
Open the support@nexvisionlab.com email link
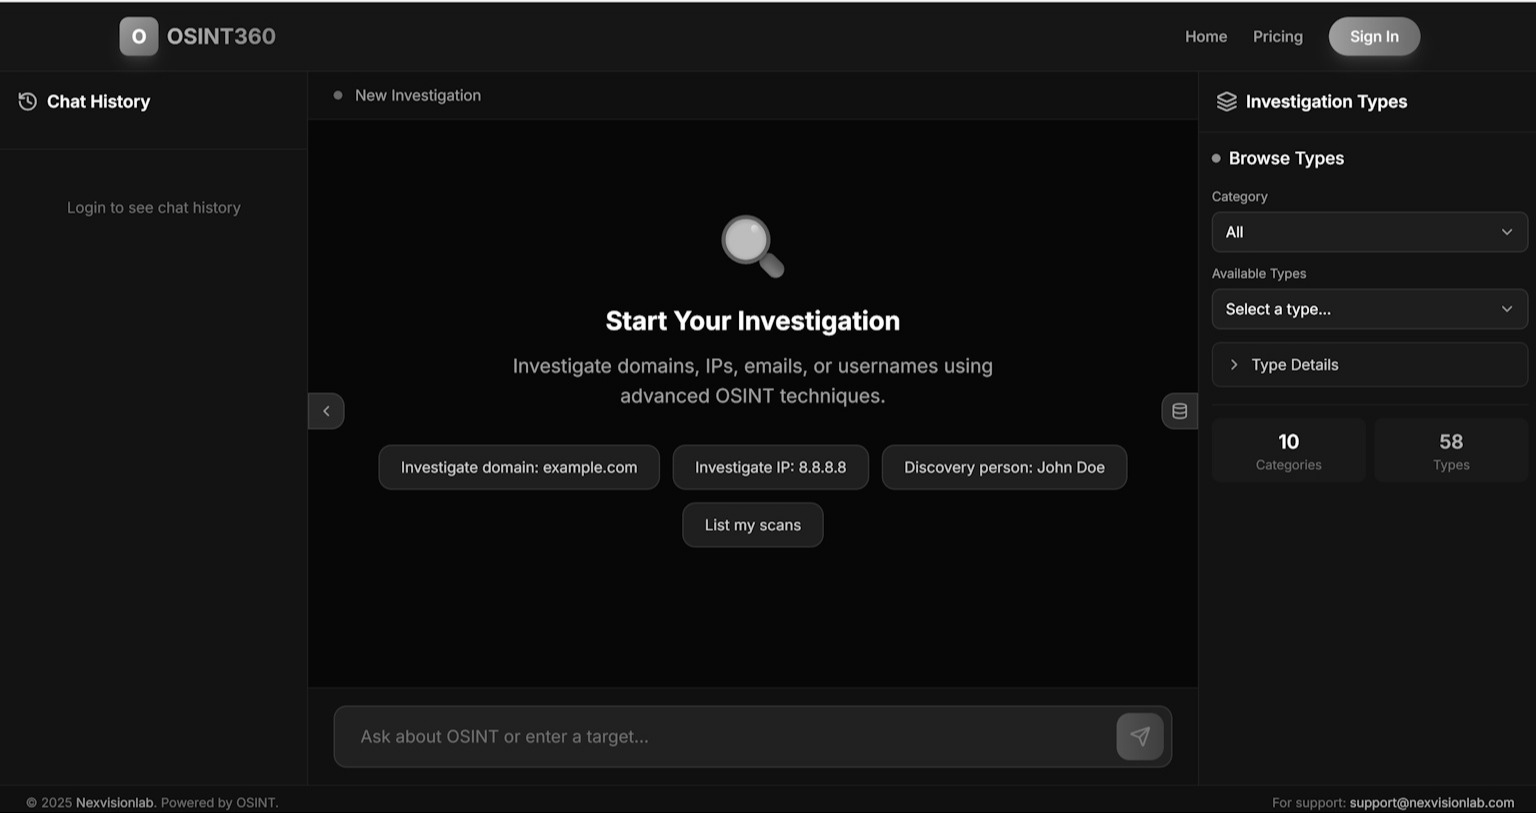1431,802
